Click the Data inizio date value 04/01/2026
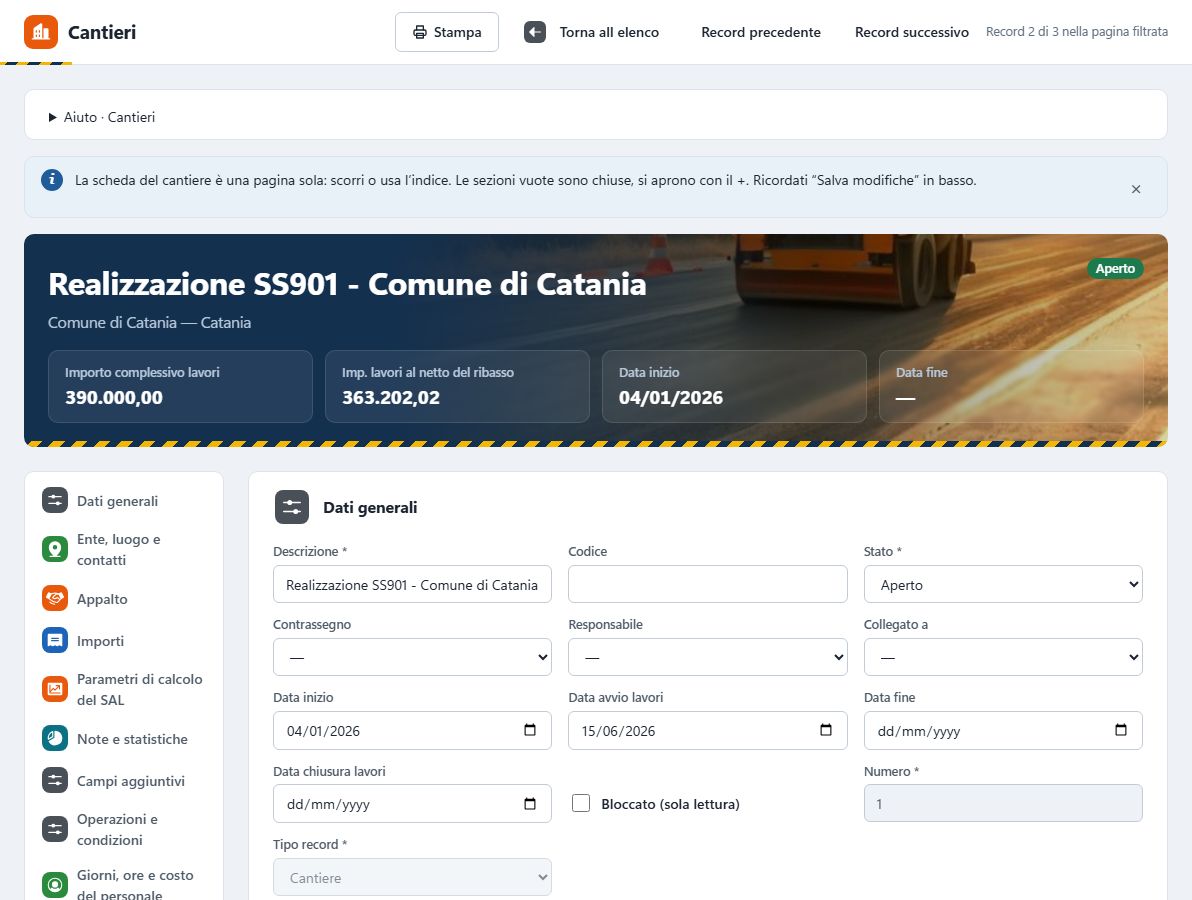 (x=323, y=731)
